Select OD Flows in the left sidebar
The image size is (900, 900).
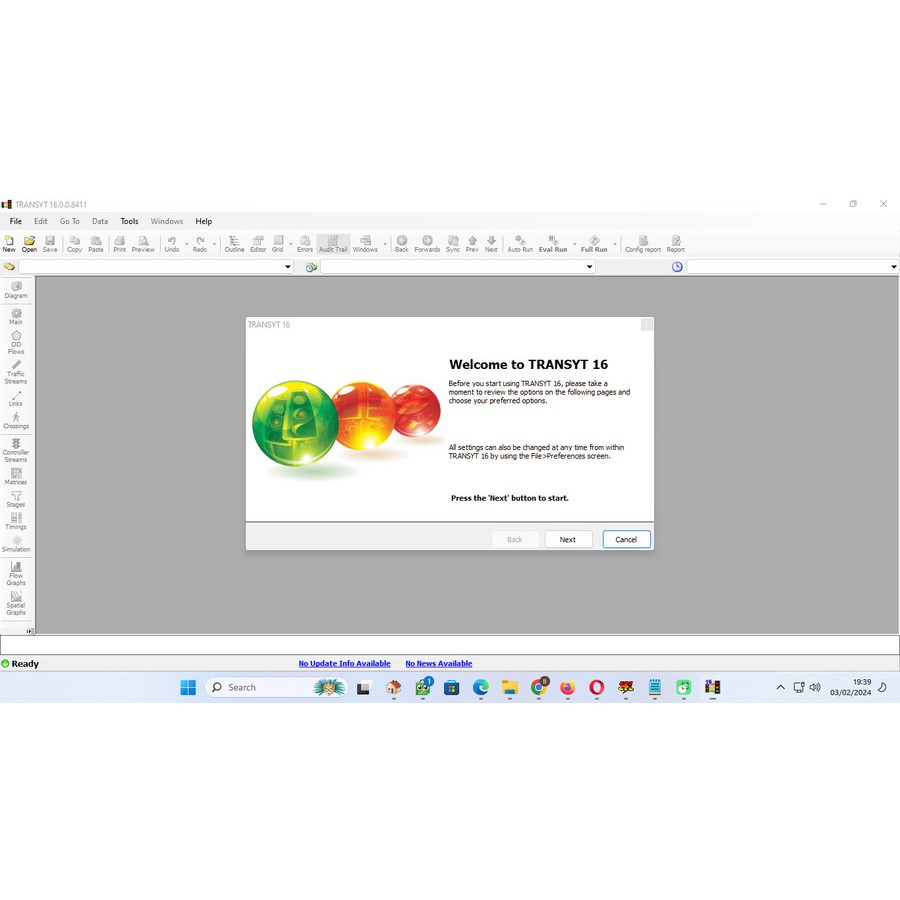click(16, 343)
